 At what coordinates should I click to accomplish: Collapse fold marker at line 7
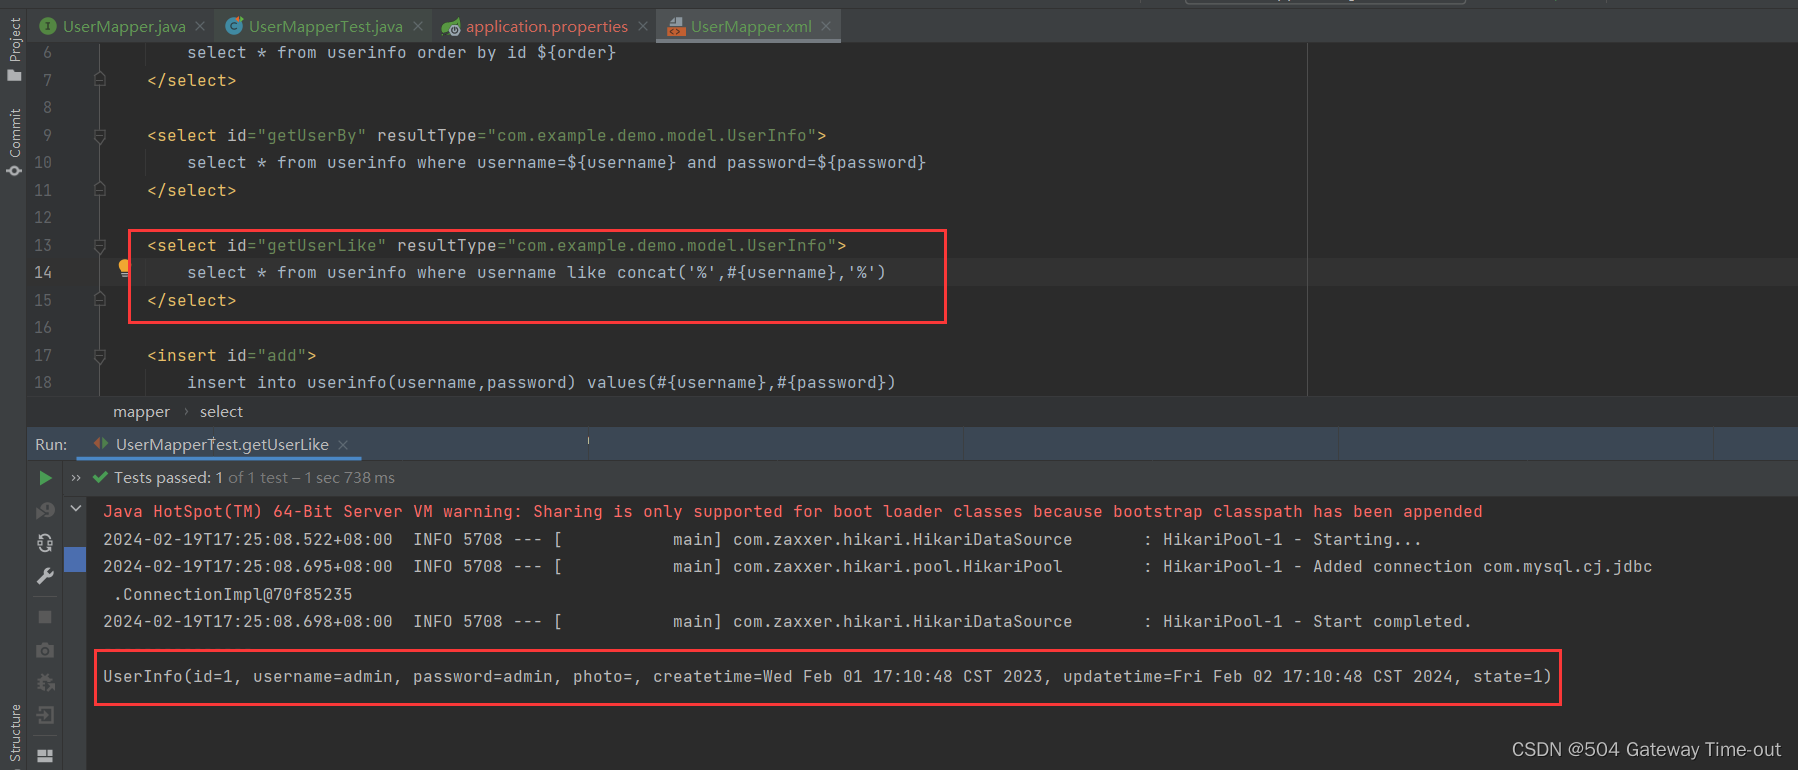[100, 79]
